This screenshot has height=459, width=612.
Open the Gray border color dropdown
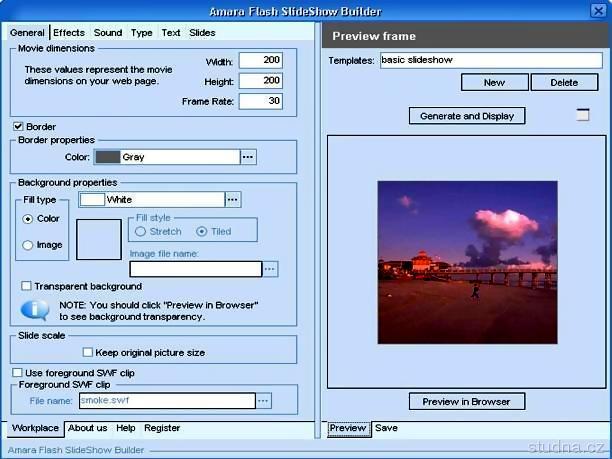click(x=178, y=157)
